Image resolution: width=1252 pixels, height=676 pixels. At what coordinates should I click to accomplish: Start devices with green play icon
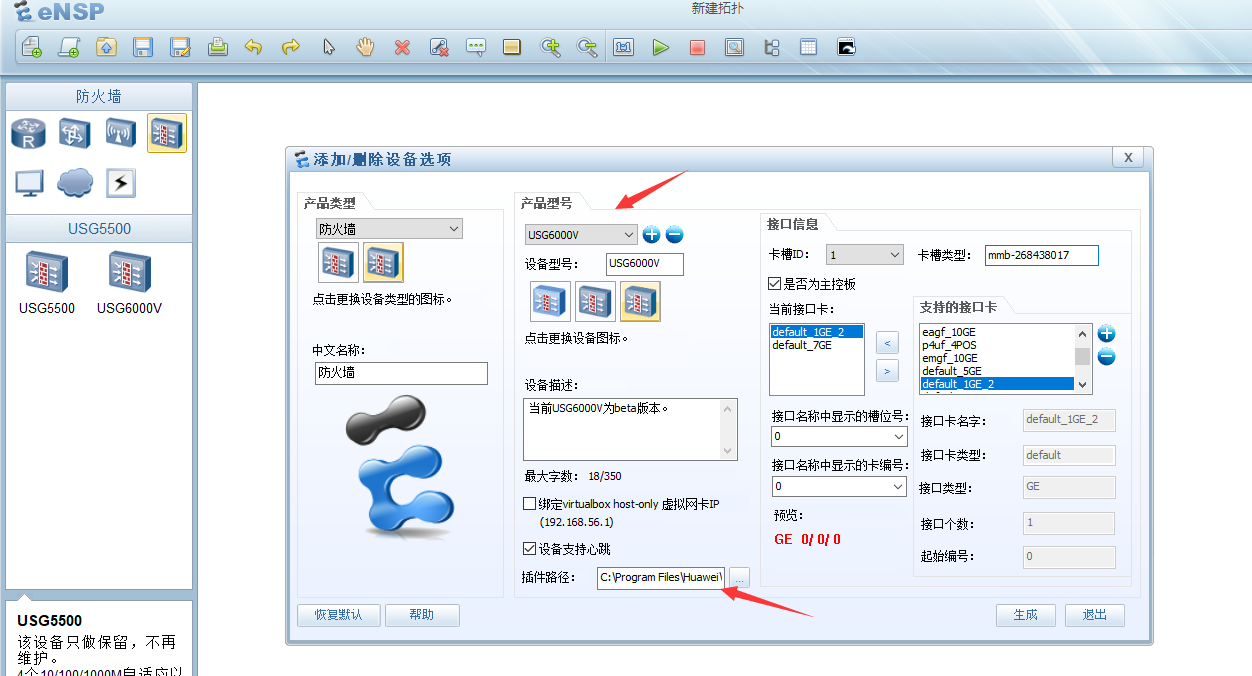661,47
